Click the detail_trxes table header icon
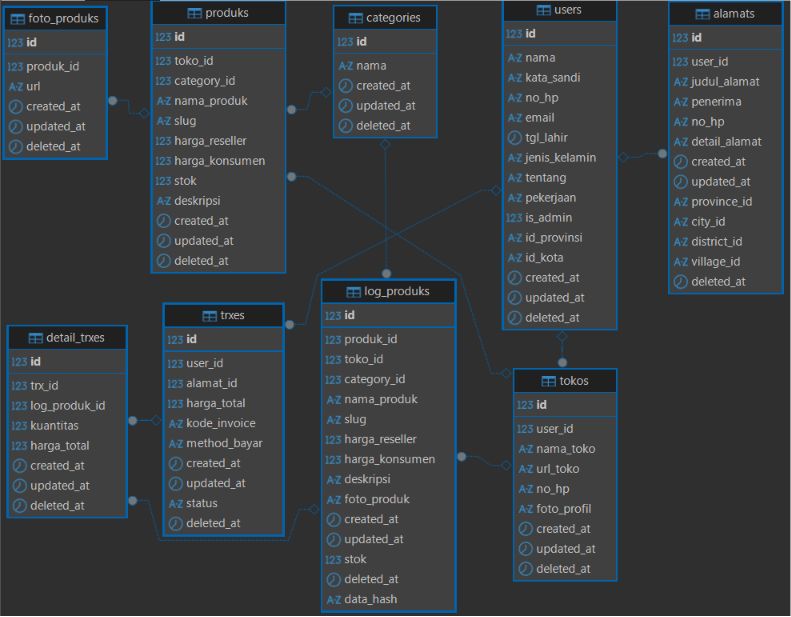The width and height of the screenshot is (791, 617). (35, 338)
